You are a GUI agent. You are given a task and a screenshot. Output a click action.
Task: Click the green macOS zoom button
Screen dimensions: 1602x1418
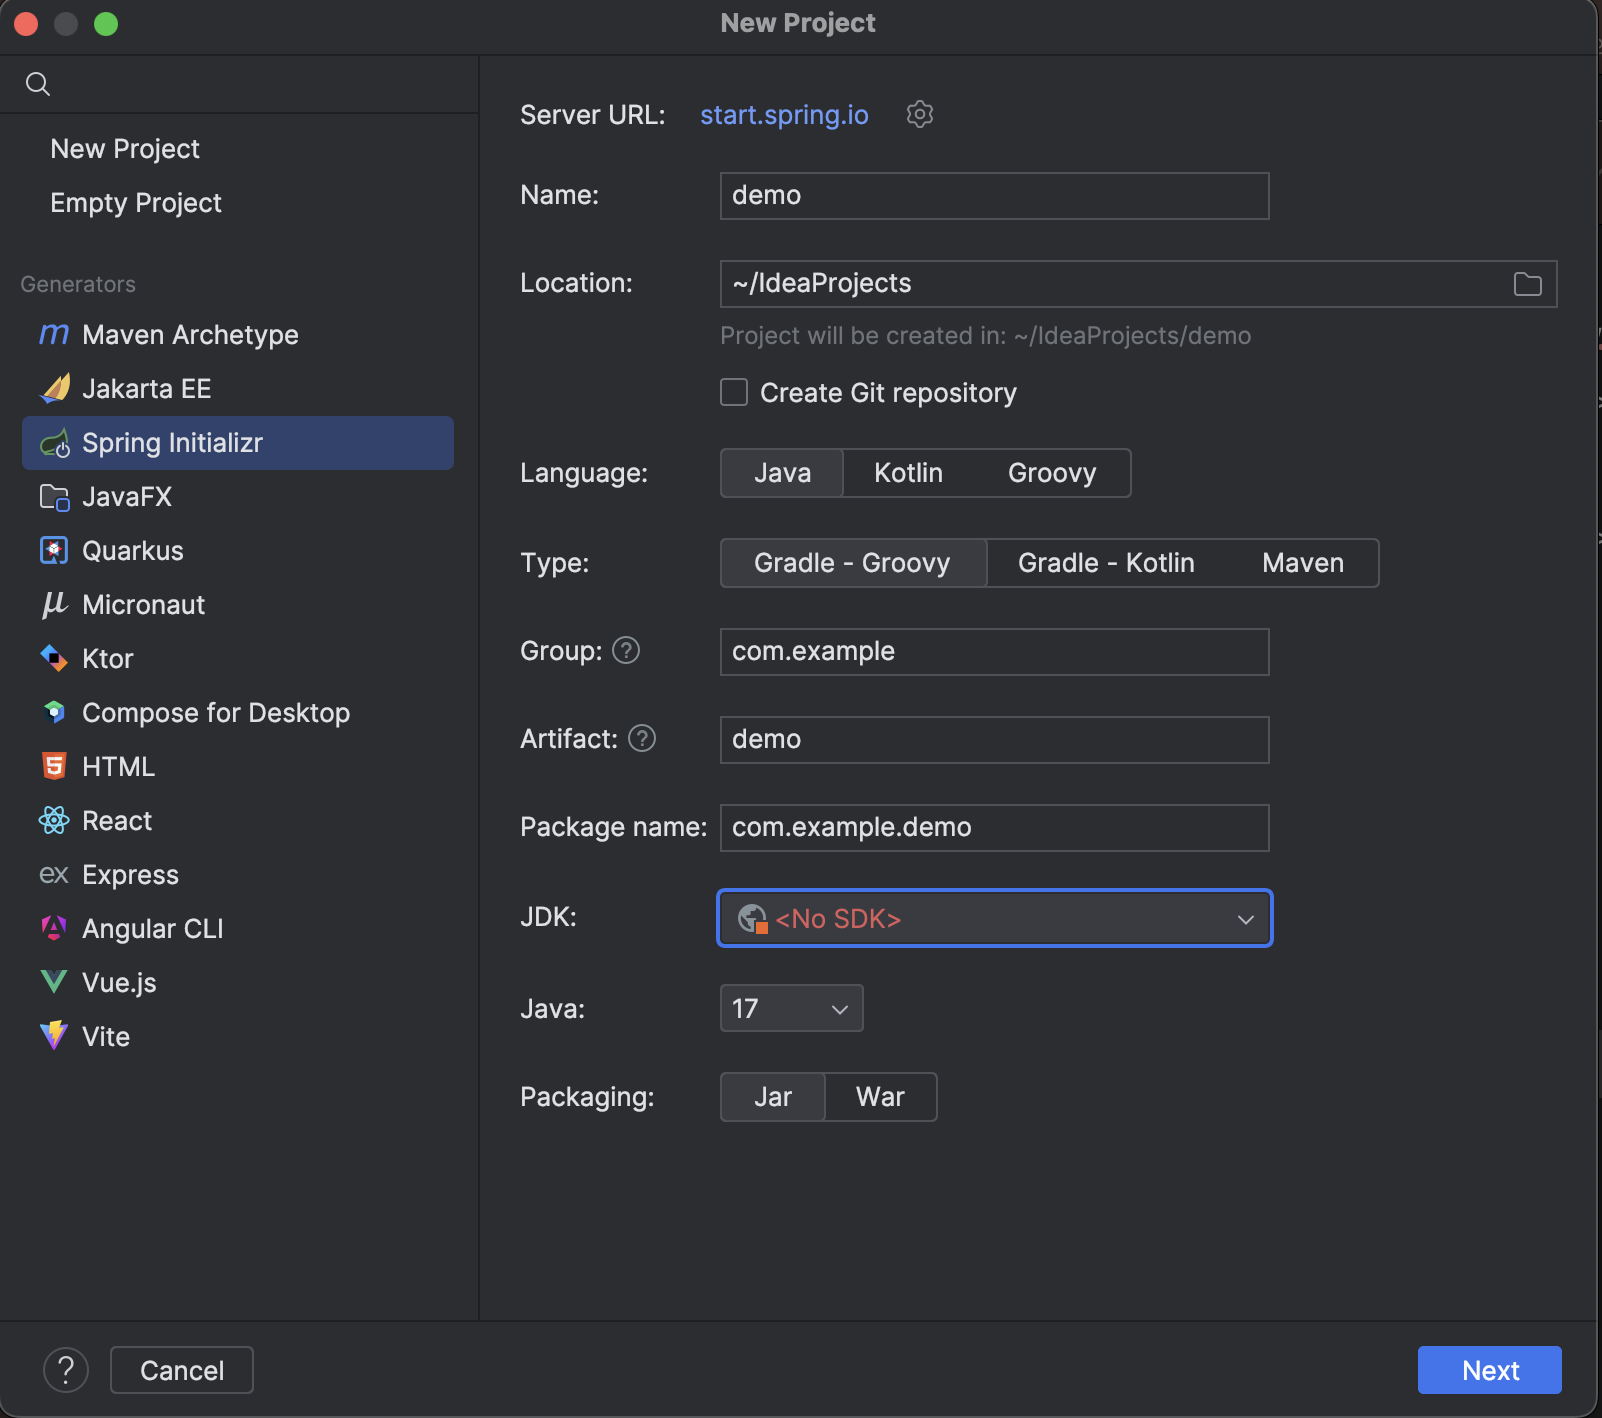(106, 23)
